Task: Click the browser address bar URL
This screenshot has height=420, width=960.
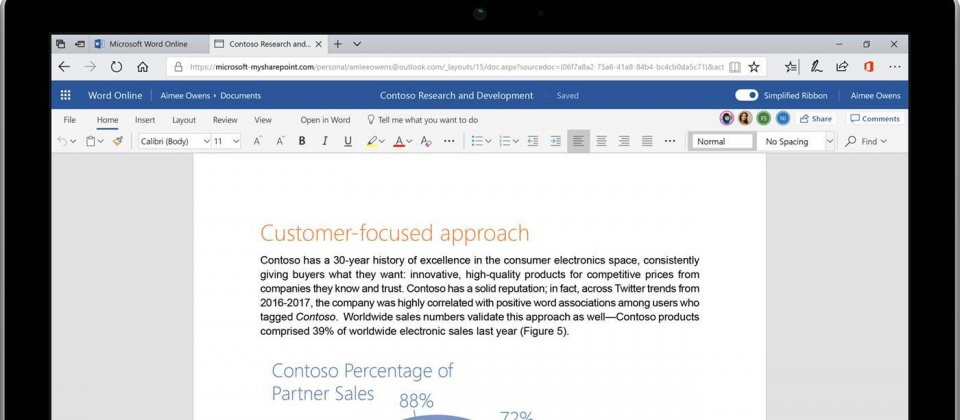Action: tap(457, 67)
